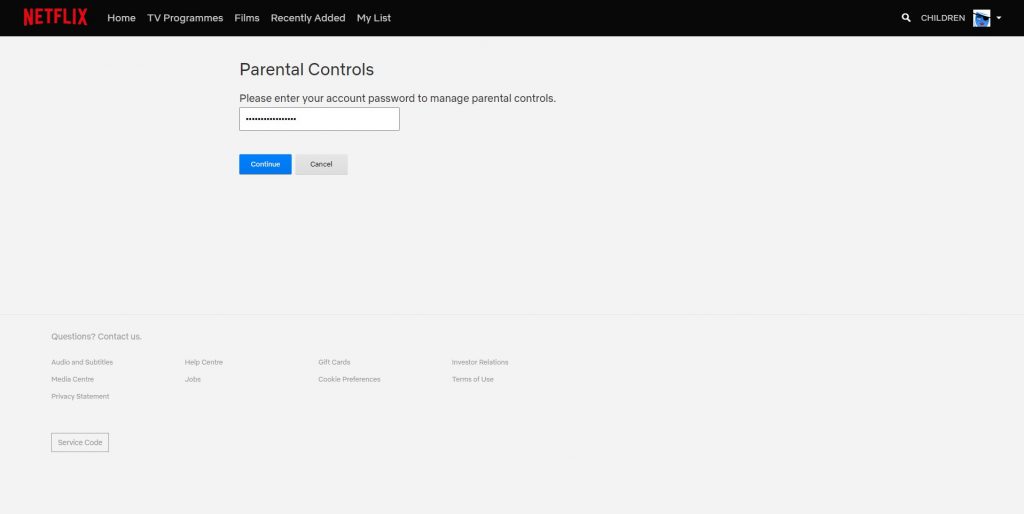The image size is (1024, 514).
Task: Open the Investor Relations link
Action: tap(480, 362)
